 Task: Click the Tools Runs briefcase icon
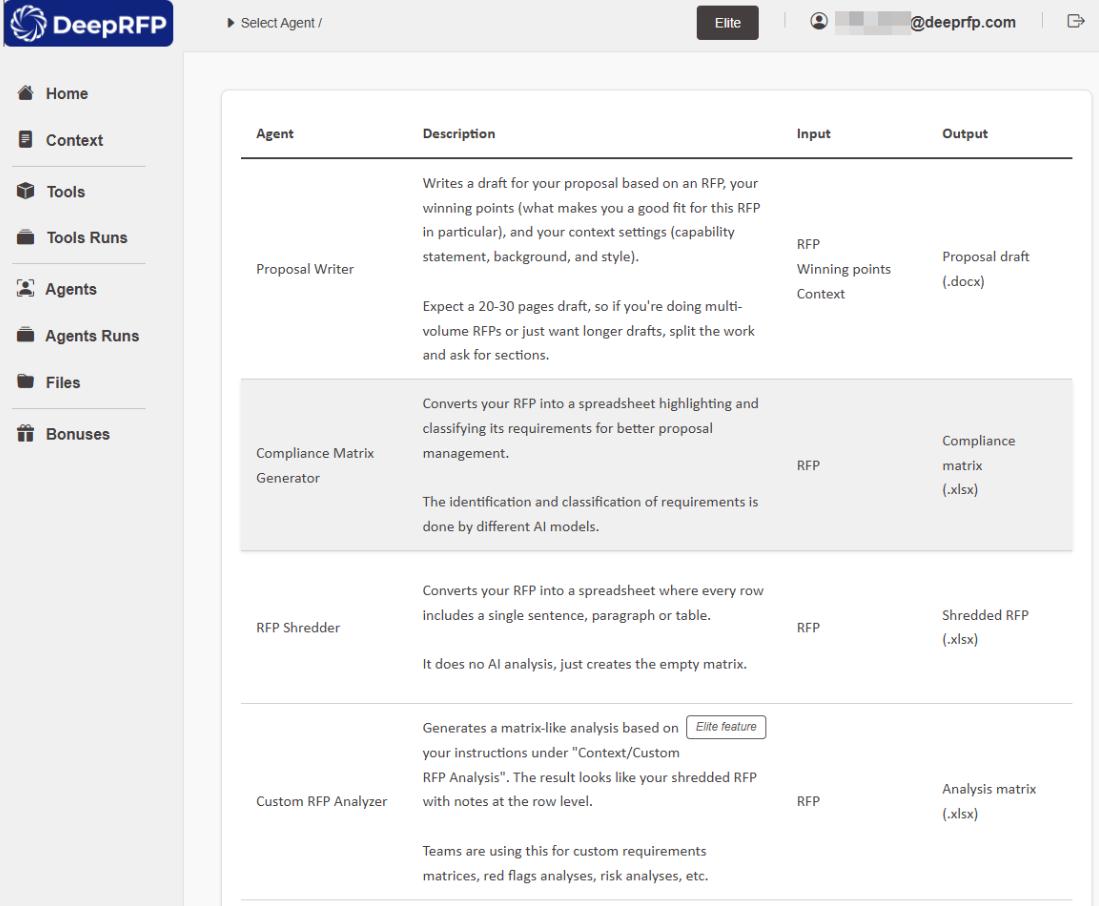click(28, 238)
